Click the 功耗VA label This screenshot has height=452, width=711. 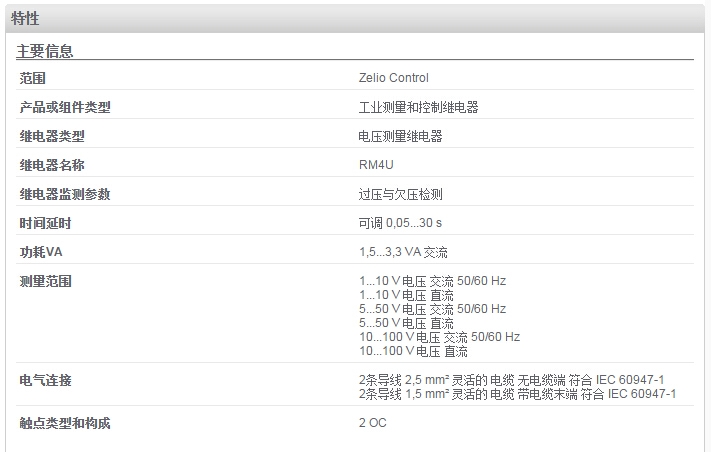pos(40,252)
